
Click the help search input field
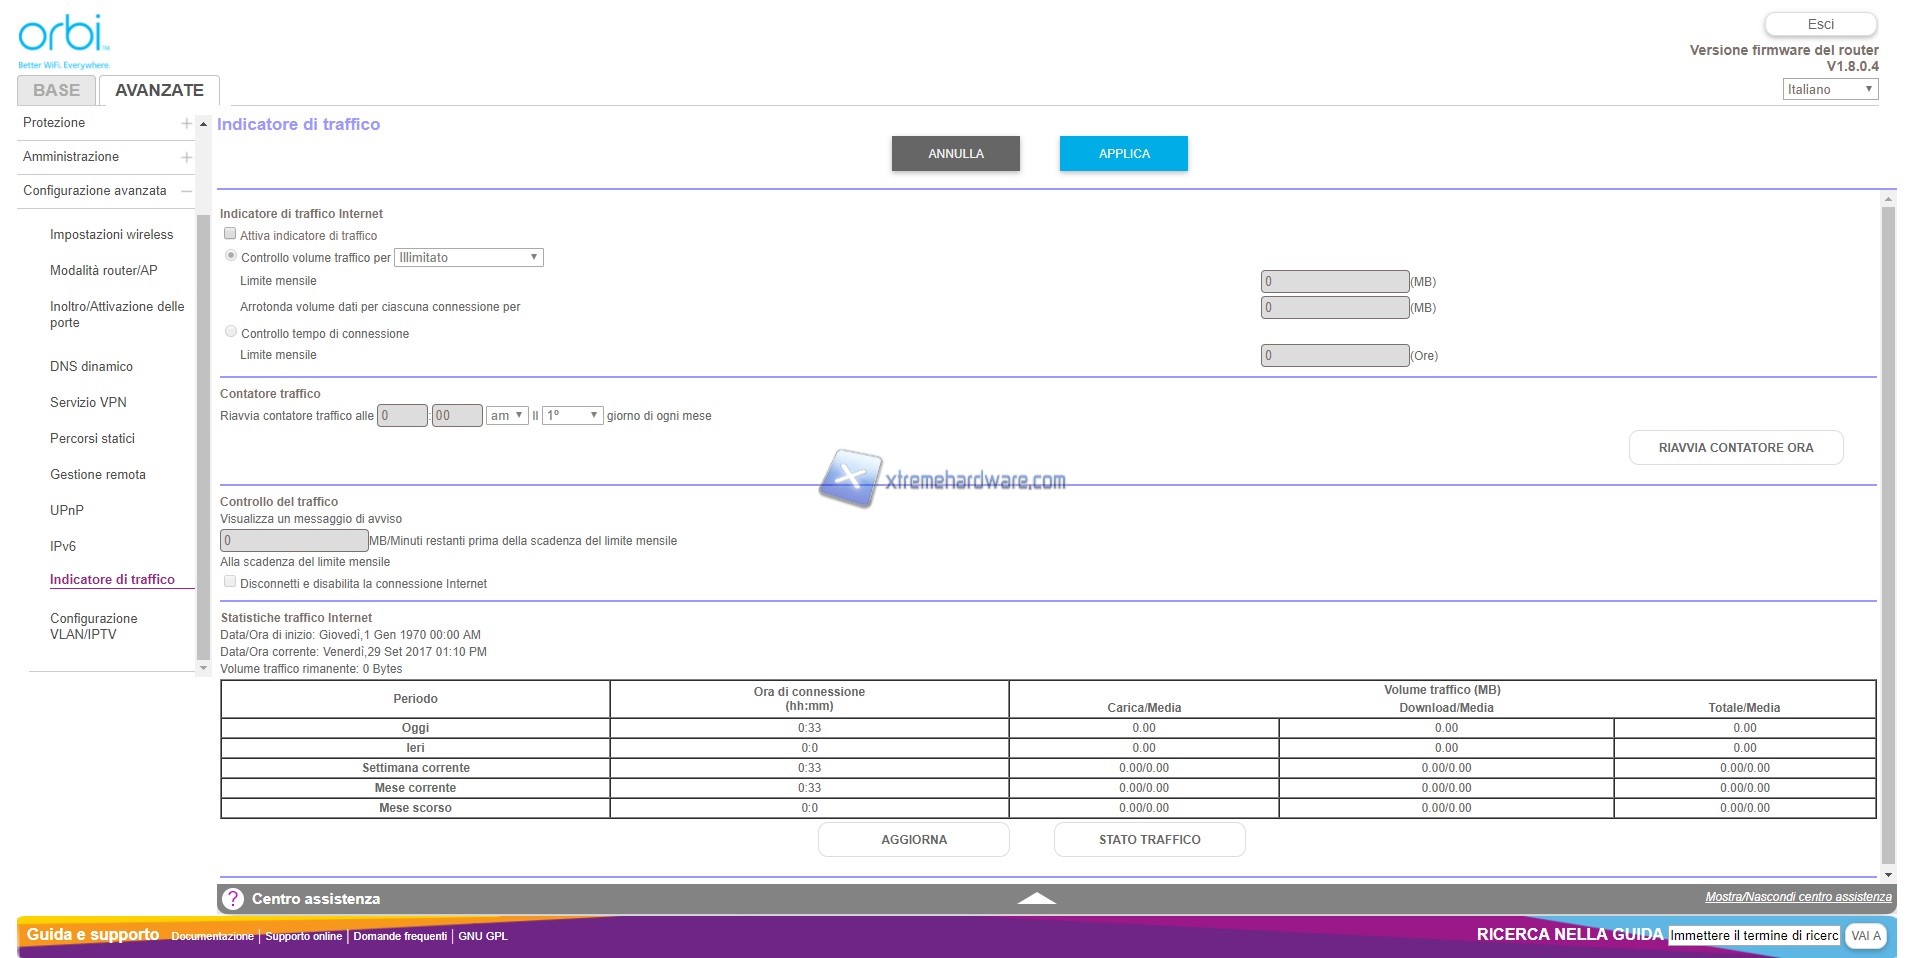tap(1753, 936)
